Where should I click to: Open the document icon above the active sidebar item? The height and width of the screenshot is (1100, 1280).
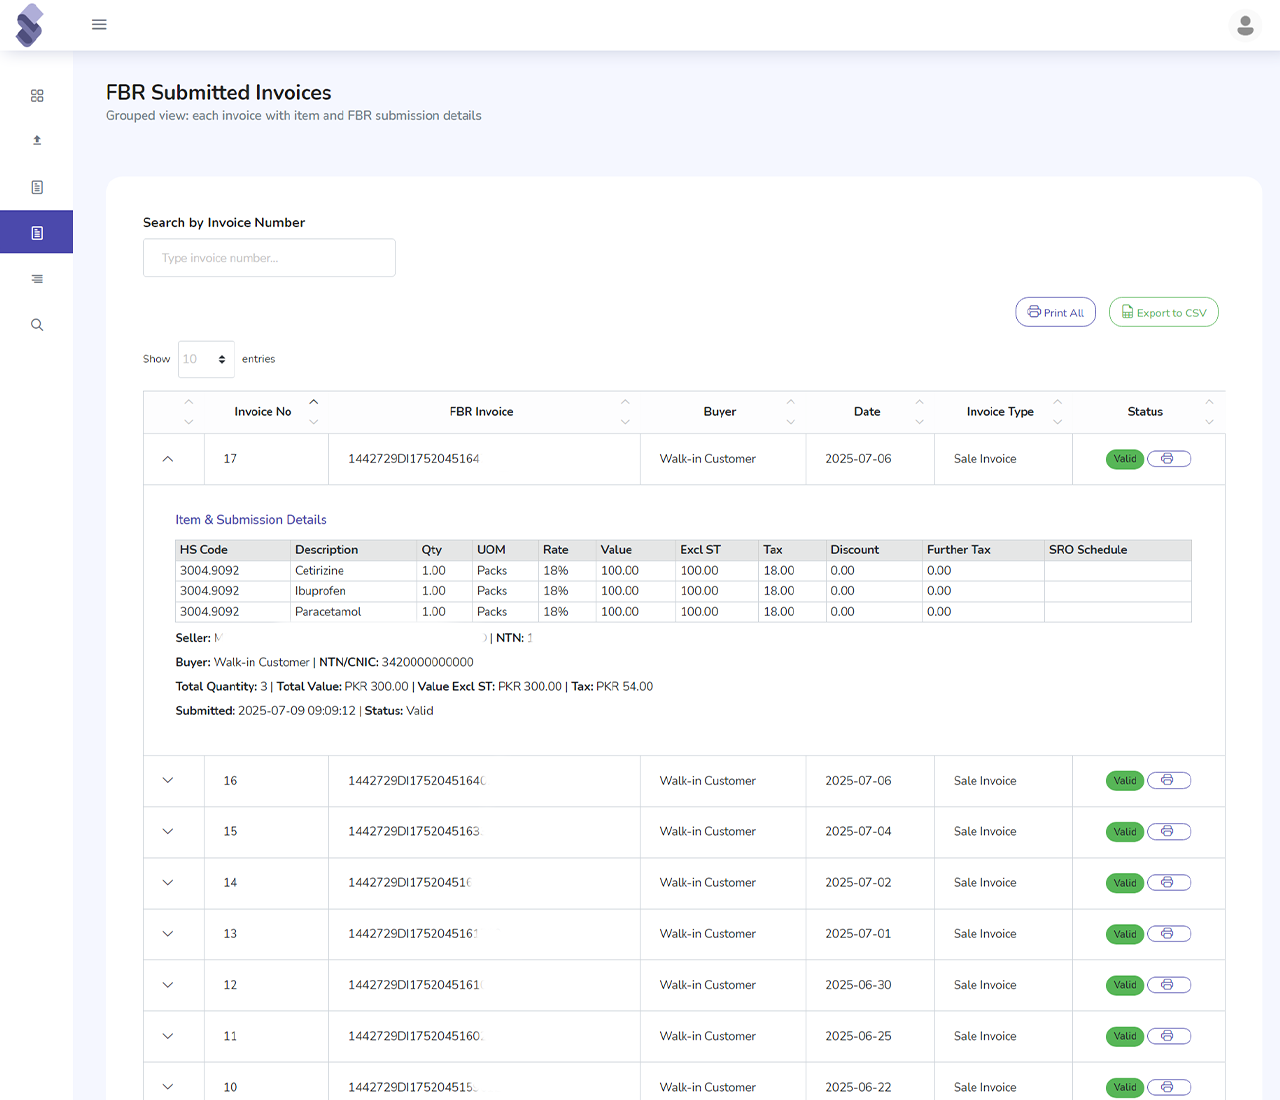pyautogui.click(x=37, y=187)
